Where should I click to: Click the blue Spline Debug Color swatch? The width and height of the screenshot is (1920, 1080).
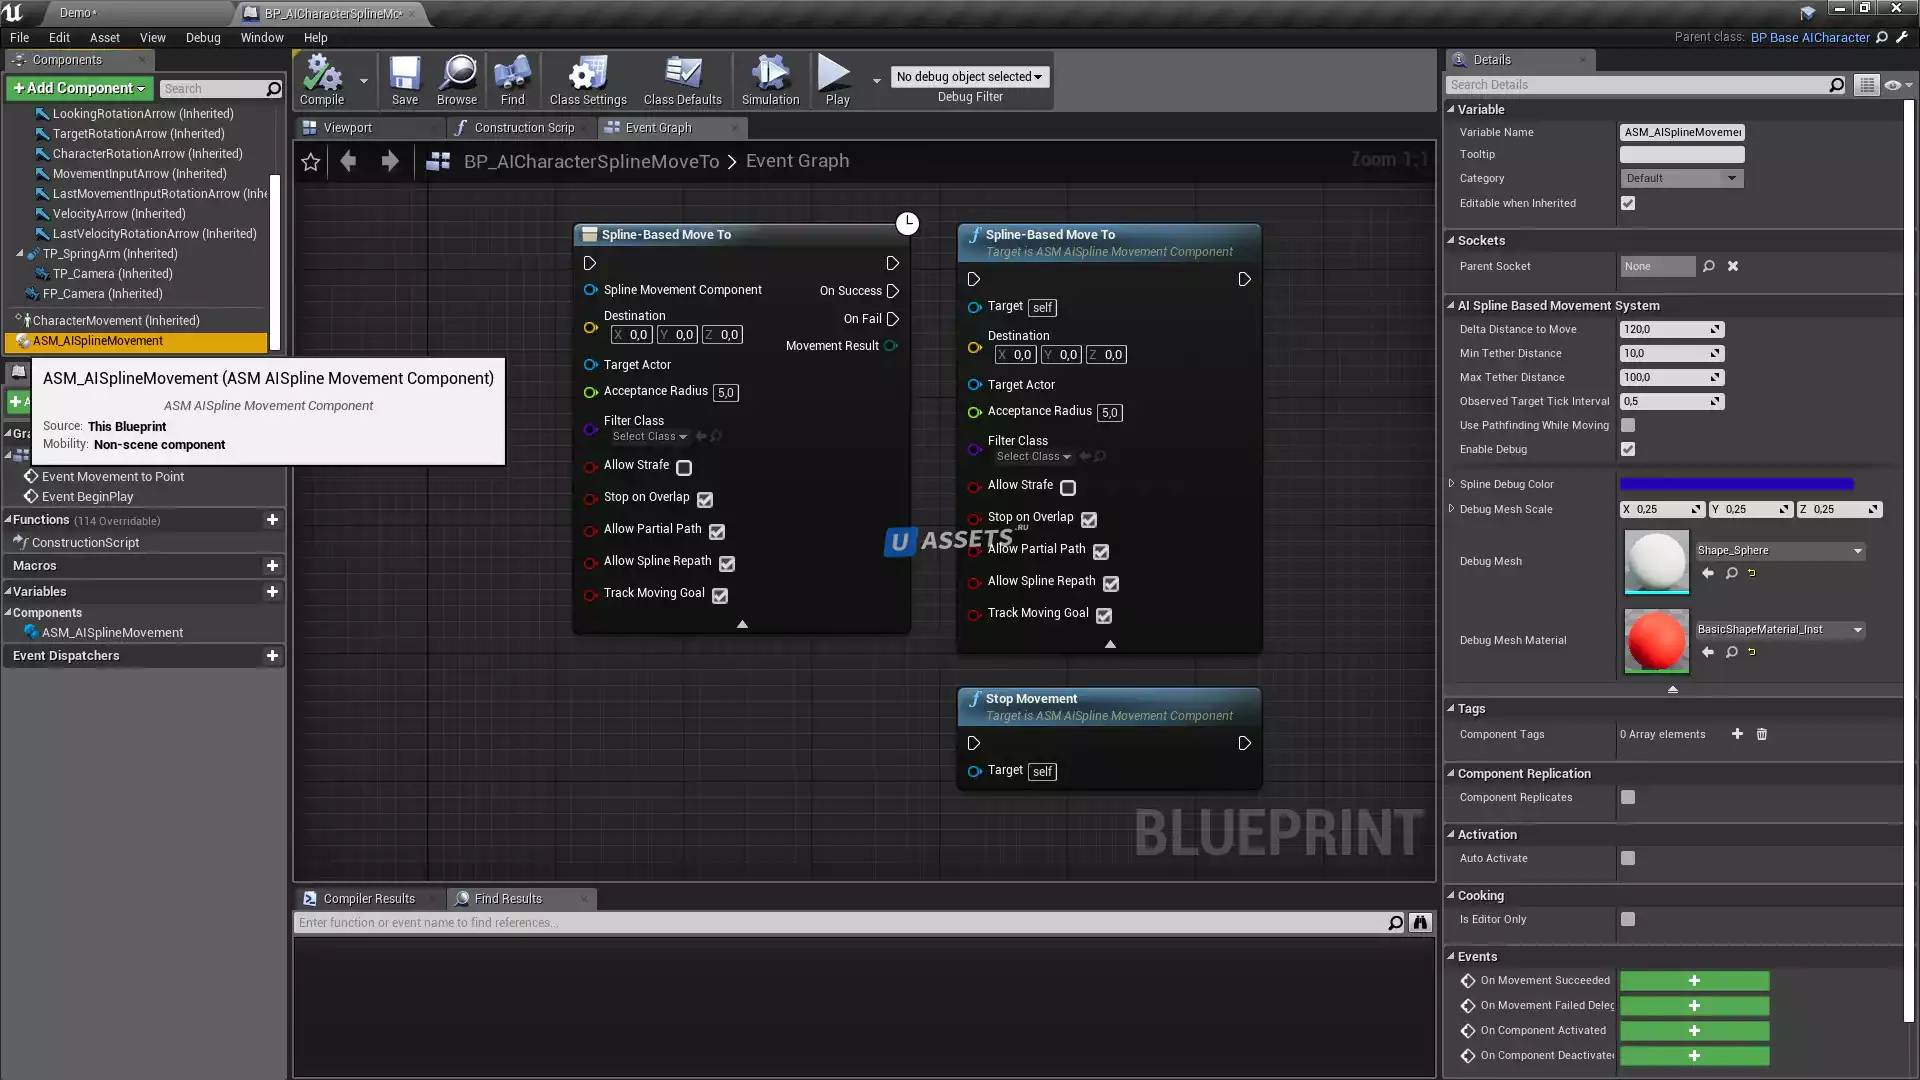(x=1736, y=484)
